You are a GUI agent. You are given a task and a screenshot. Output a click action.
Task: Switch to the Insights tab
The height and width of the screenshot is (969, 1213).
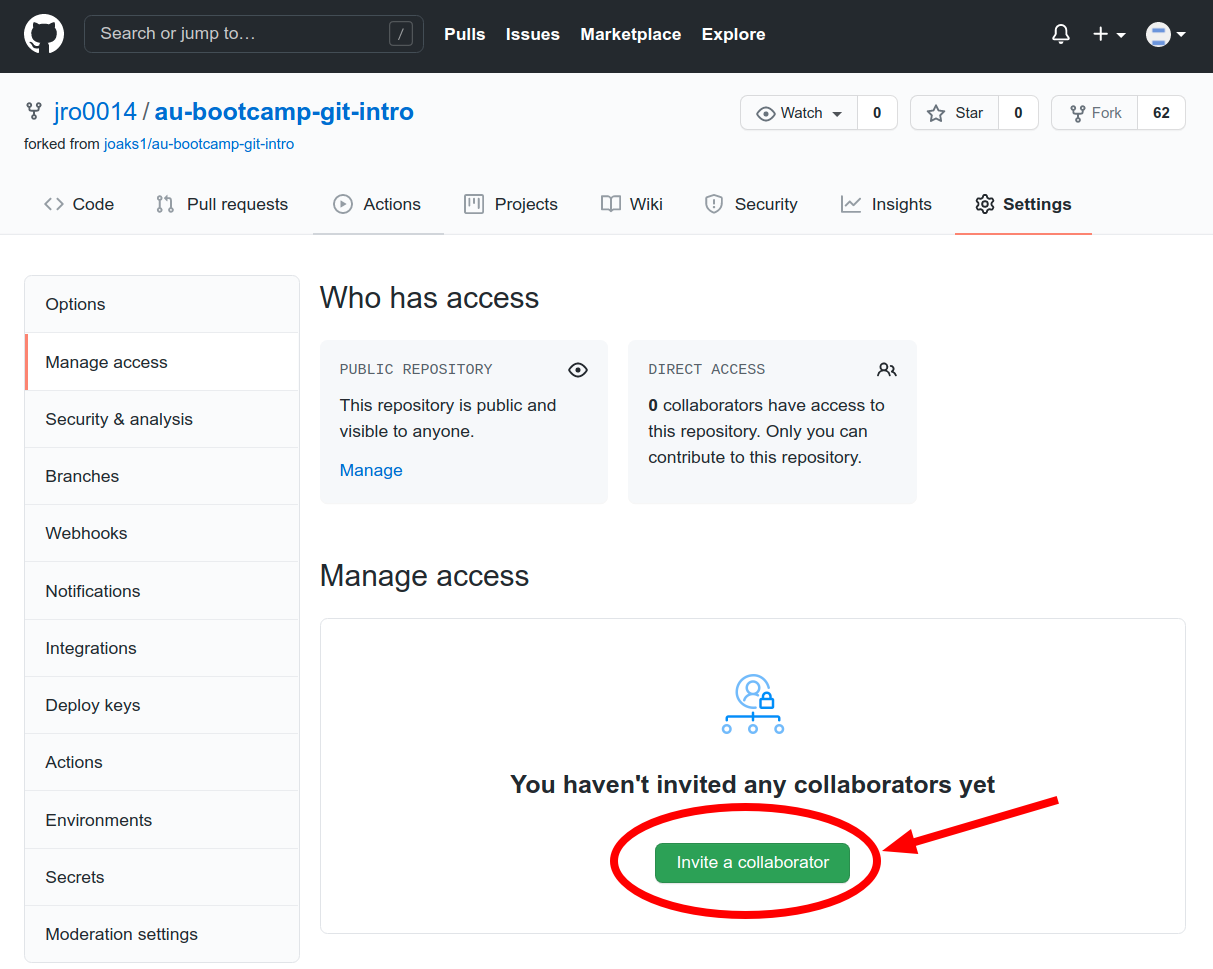(886, 204)
